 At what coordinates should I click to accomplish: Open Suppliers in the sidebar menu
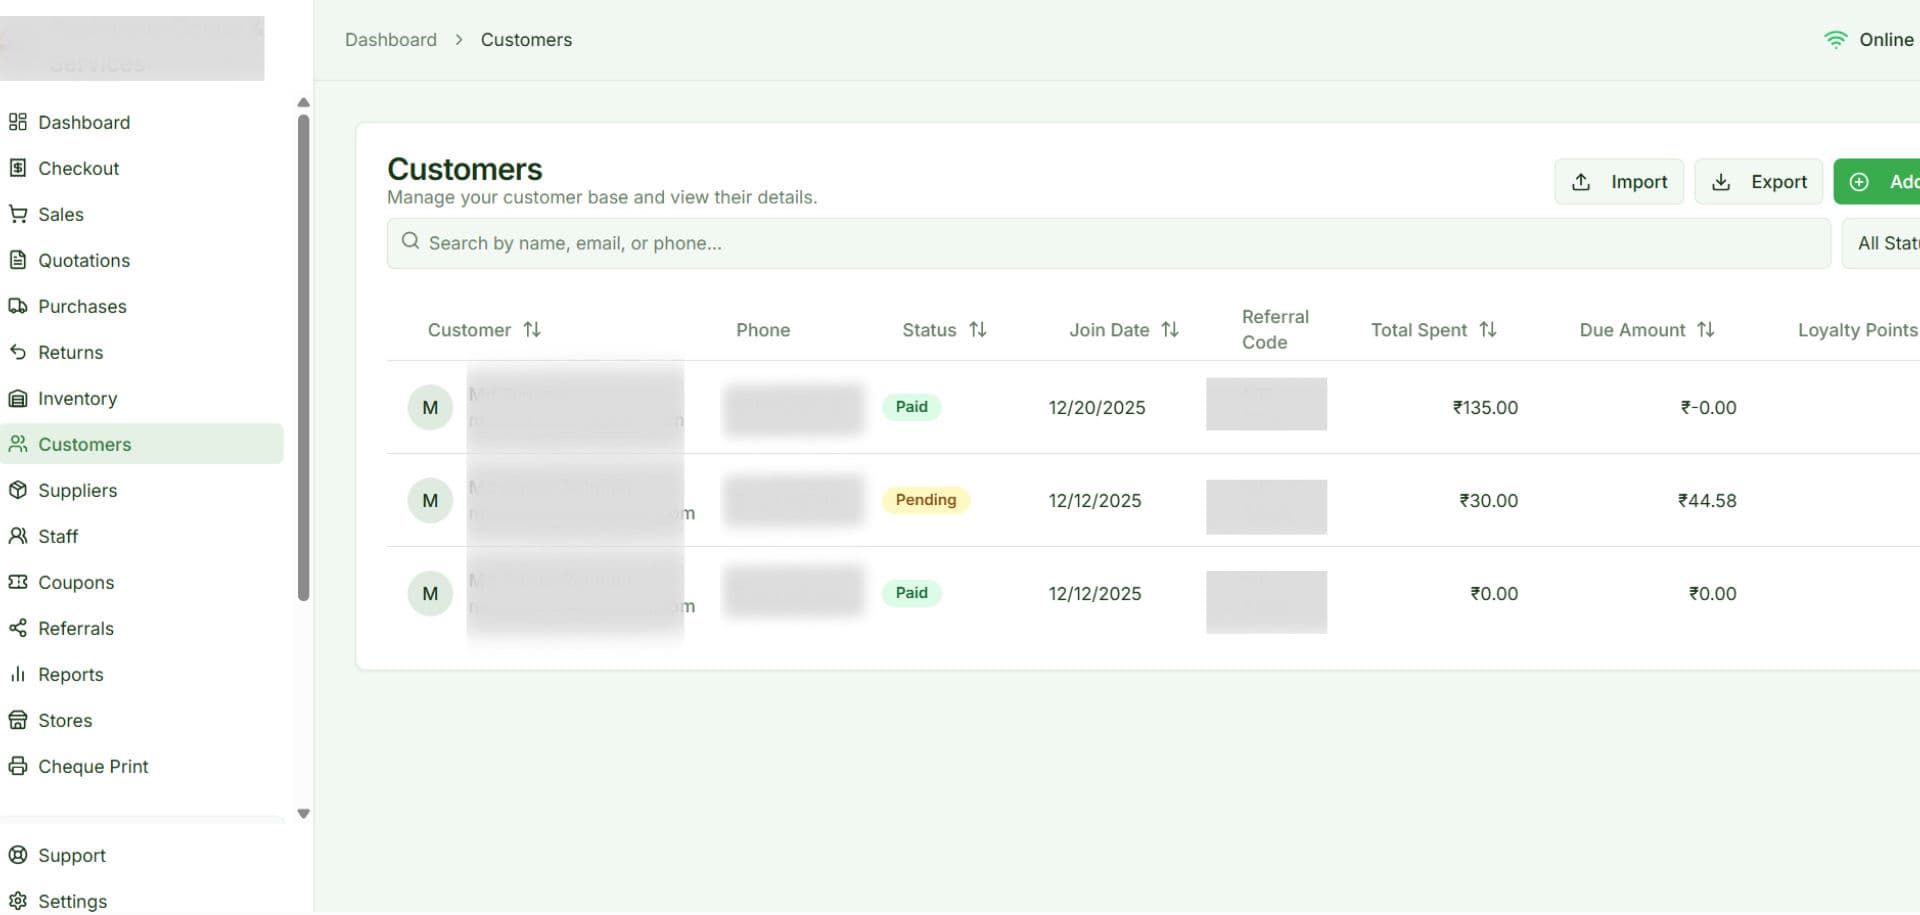click(77, 490)
